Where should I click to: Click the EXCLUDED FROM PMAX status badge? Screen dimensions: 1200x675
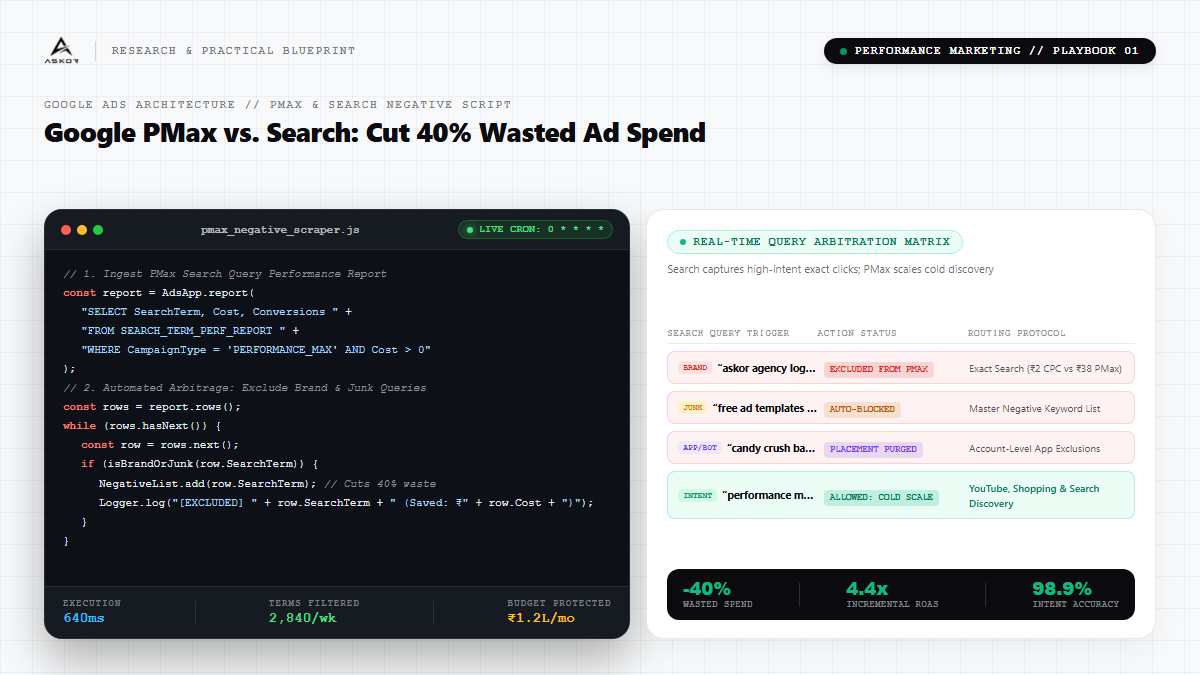tap(879, 369)
